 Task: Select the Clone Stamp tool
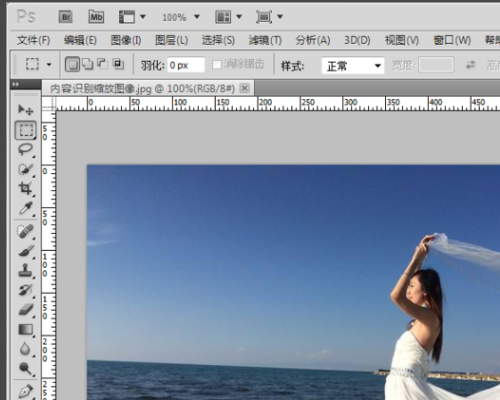[x=25, y=271]
